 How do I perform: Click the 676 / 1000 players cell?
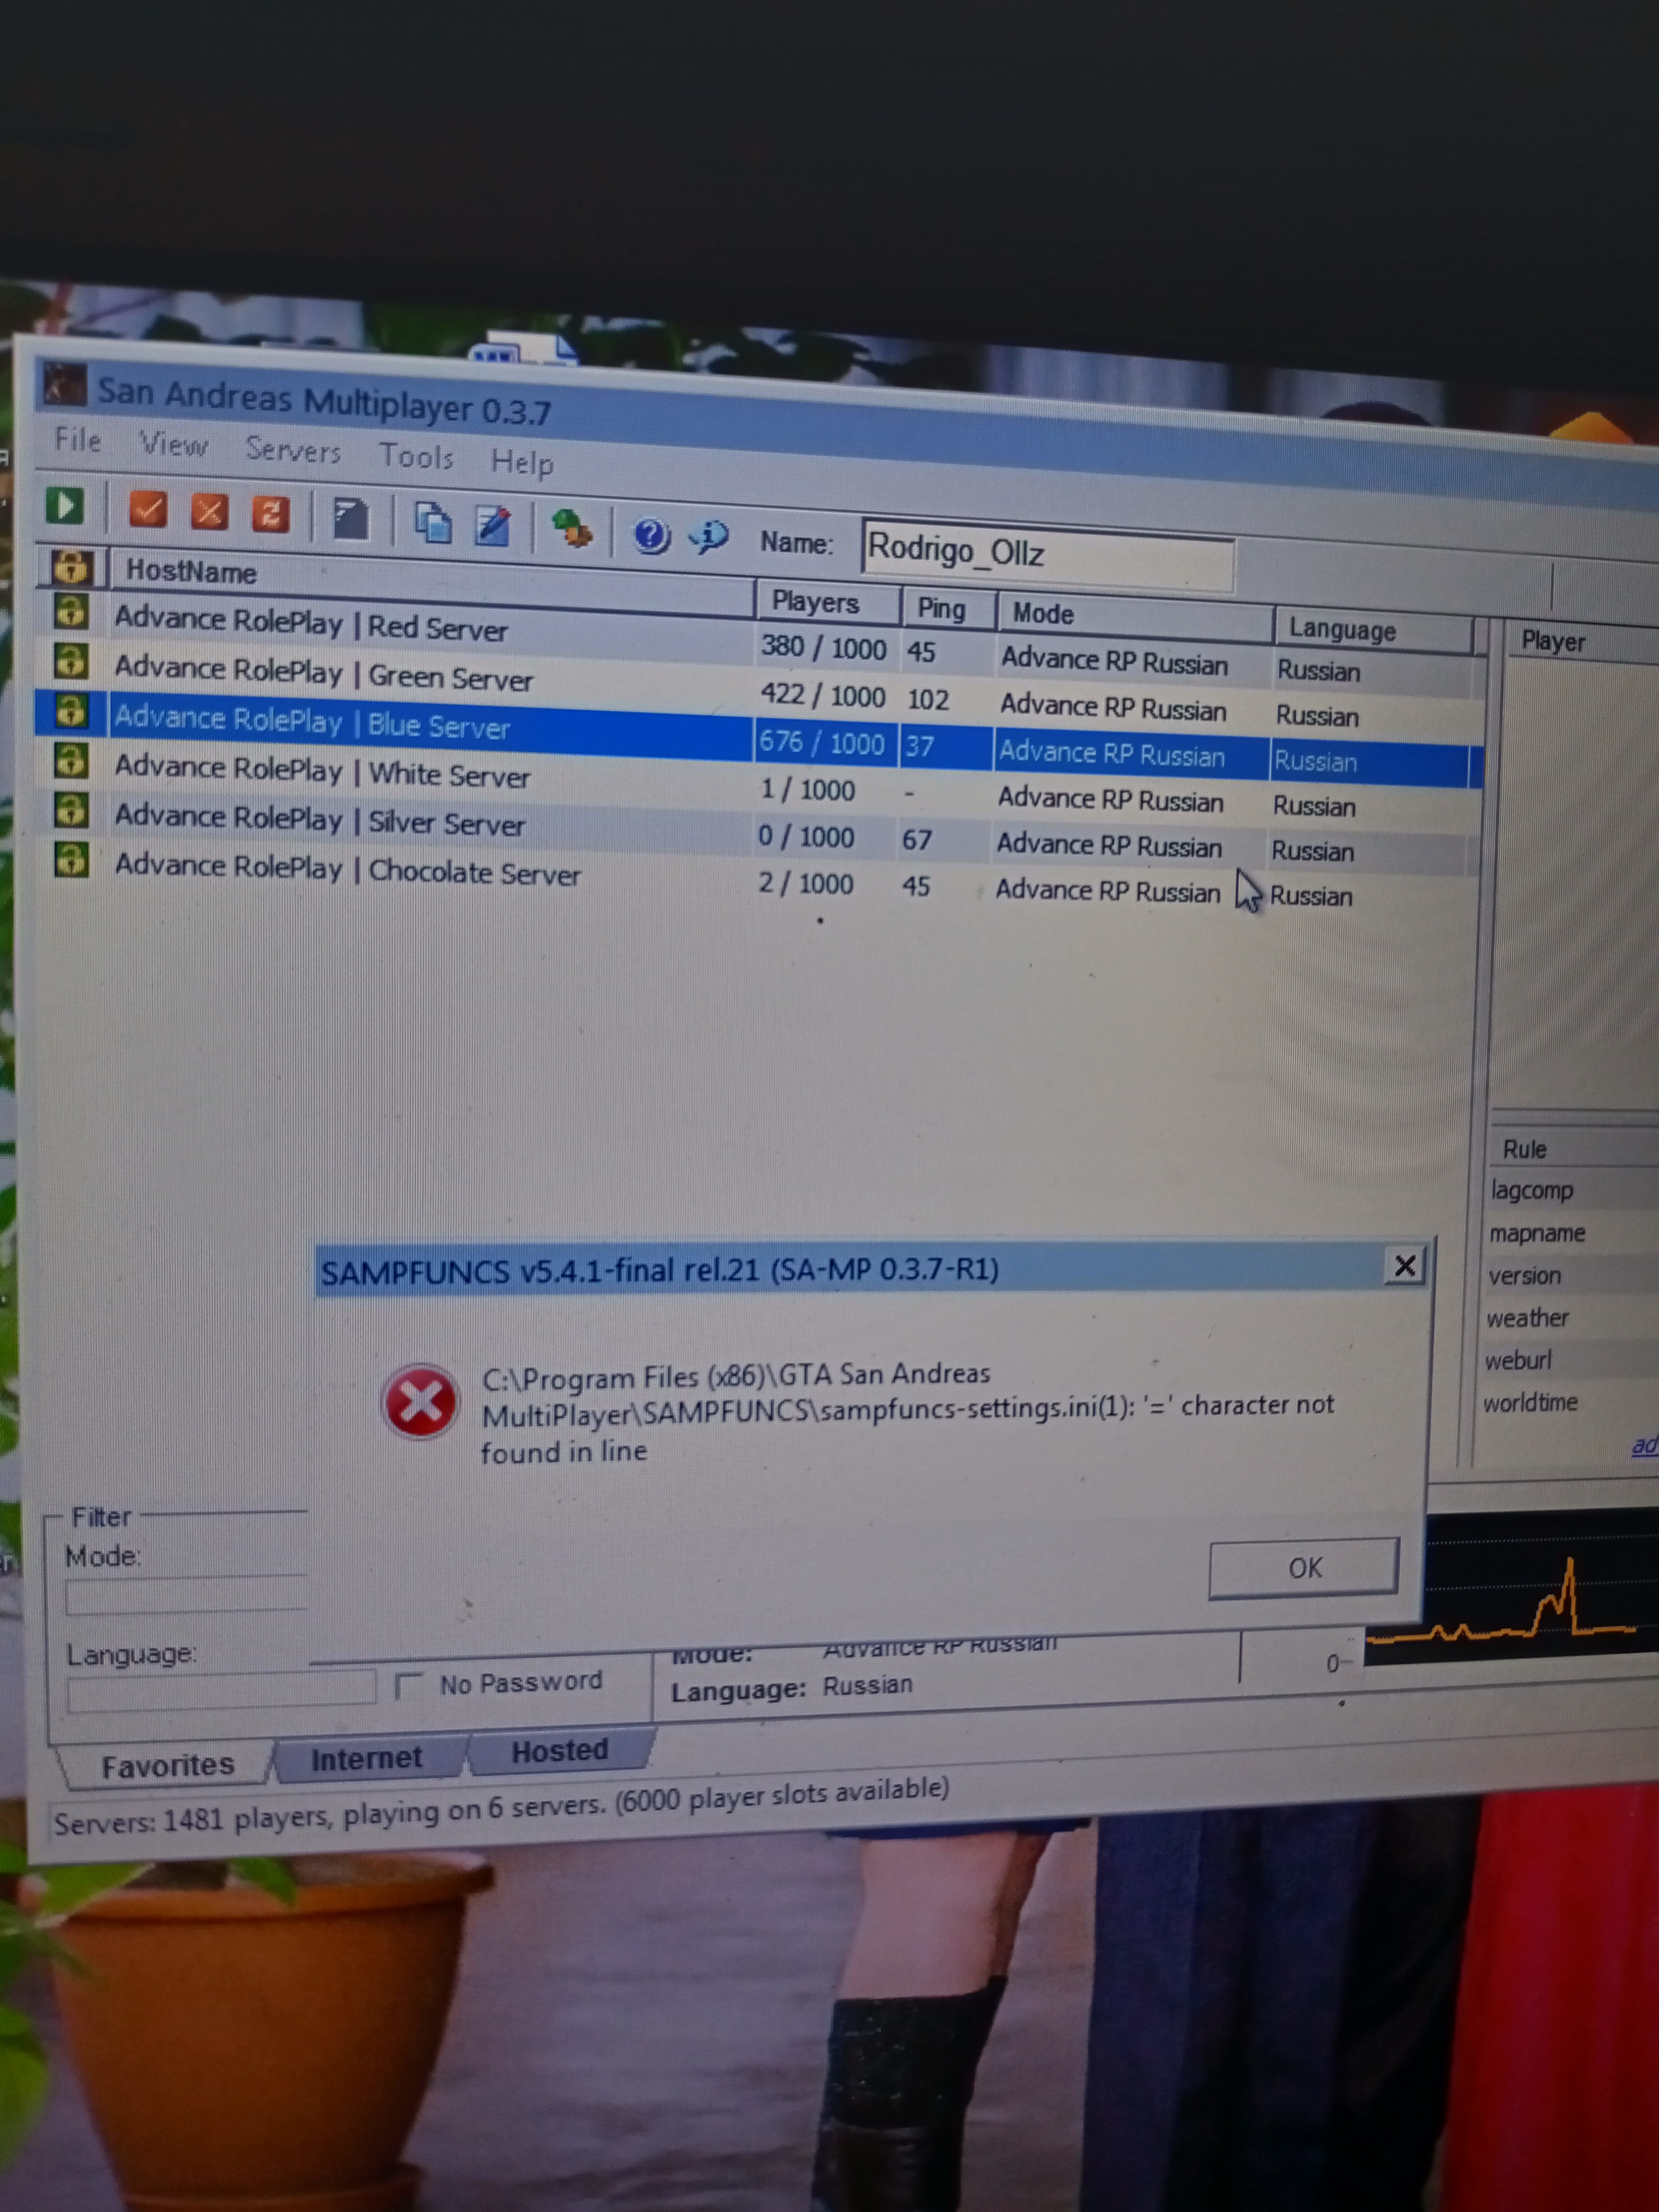pyautogui.click(x=822, y=743)
